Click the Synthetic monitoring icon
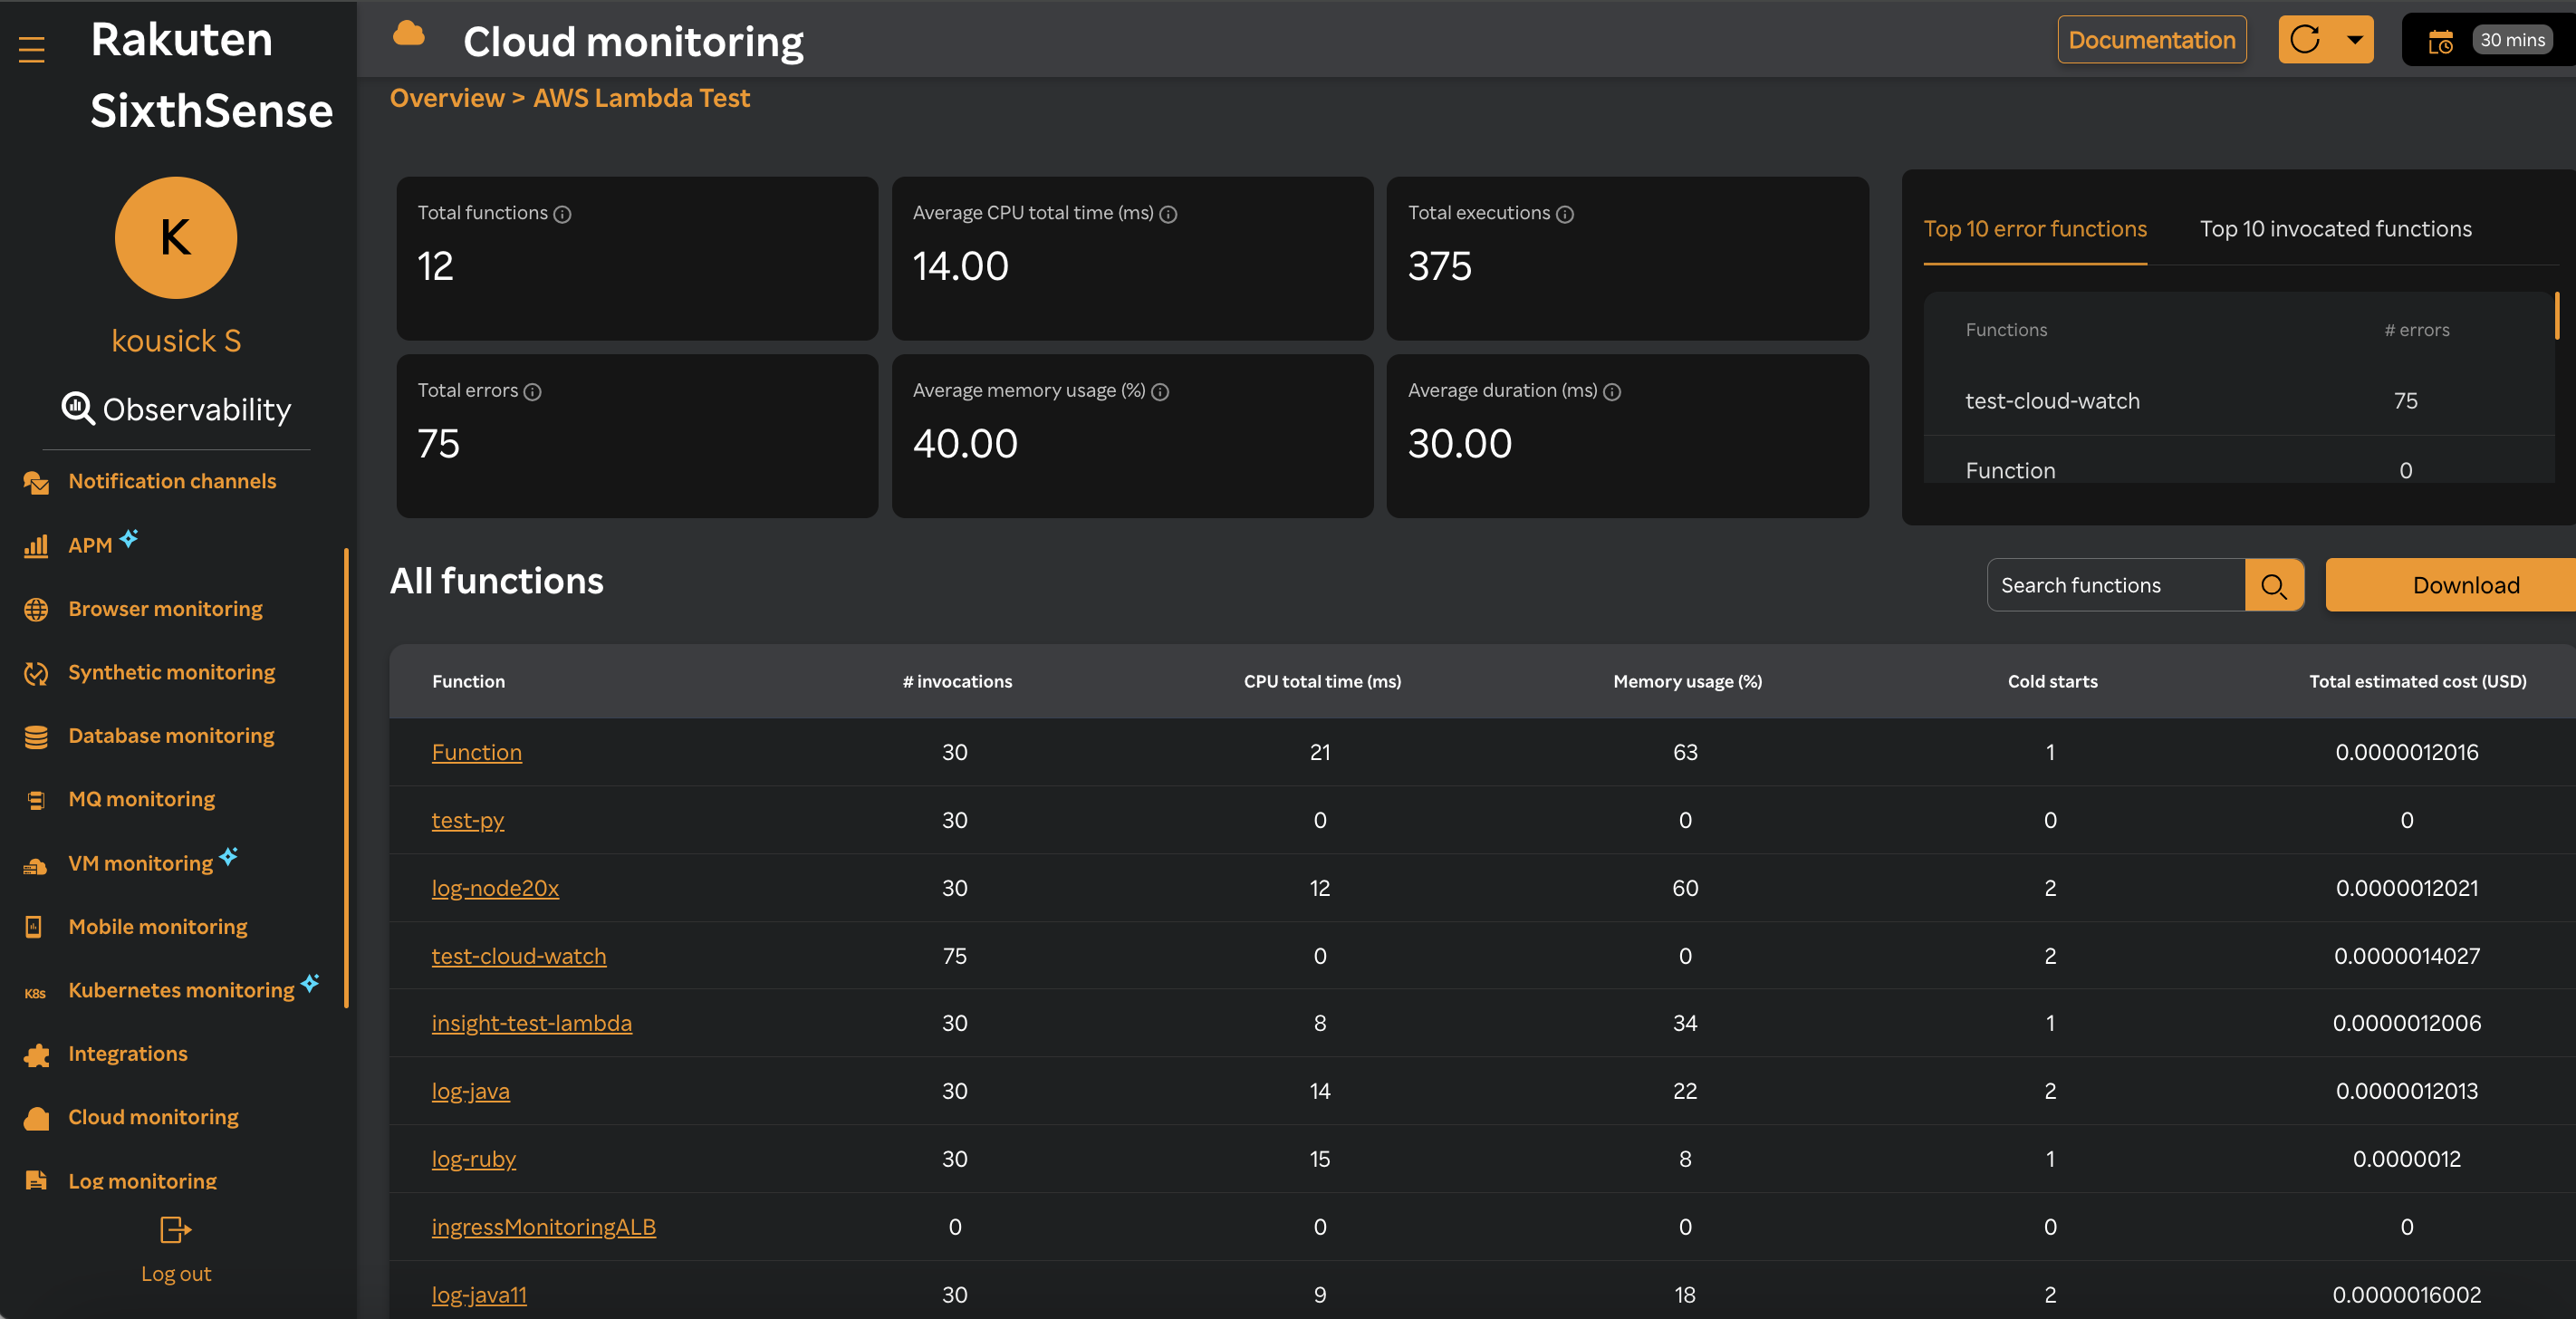The width and height of the screenshot is (2576, 1319). (x=36, y=673)
